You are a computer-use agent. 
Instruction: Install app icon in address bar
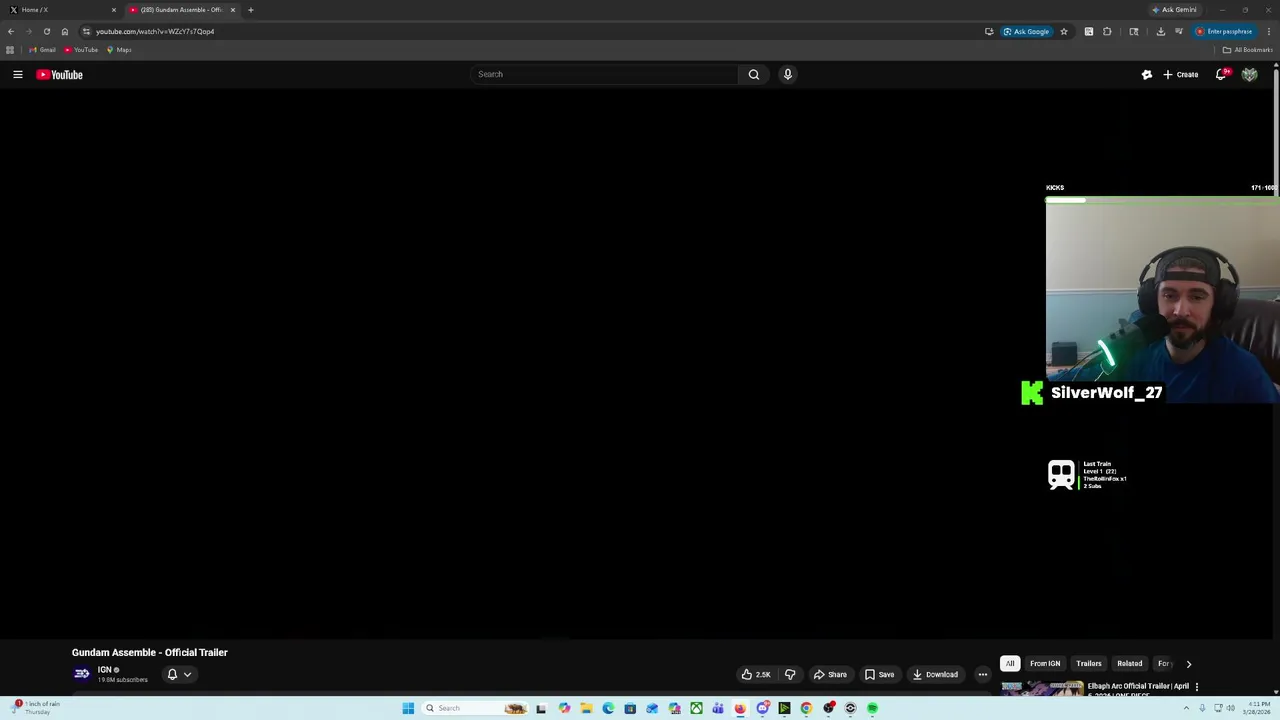[x=989, y=31]
